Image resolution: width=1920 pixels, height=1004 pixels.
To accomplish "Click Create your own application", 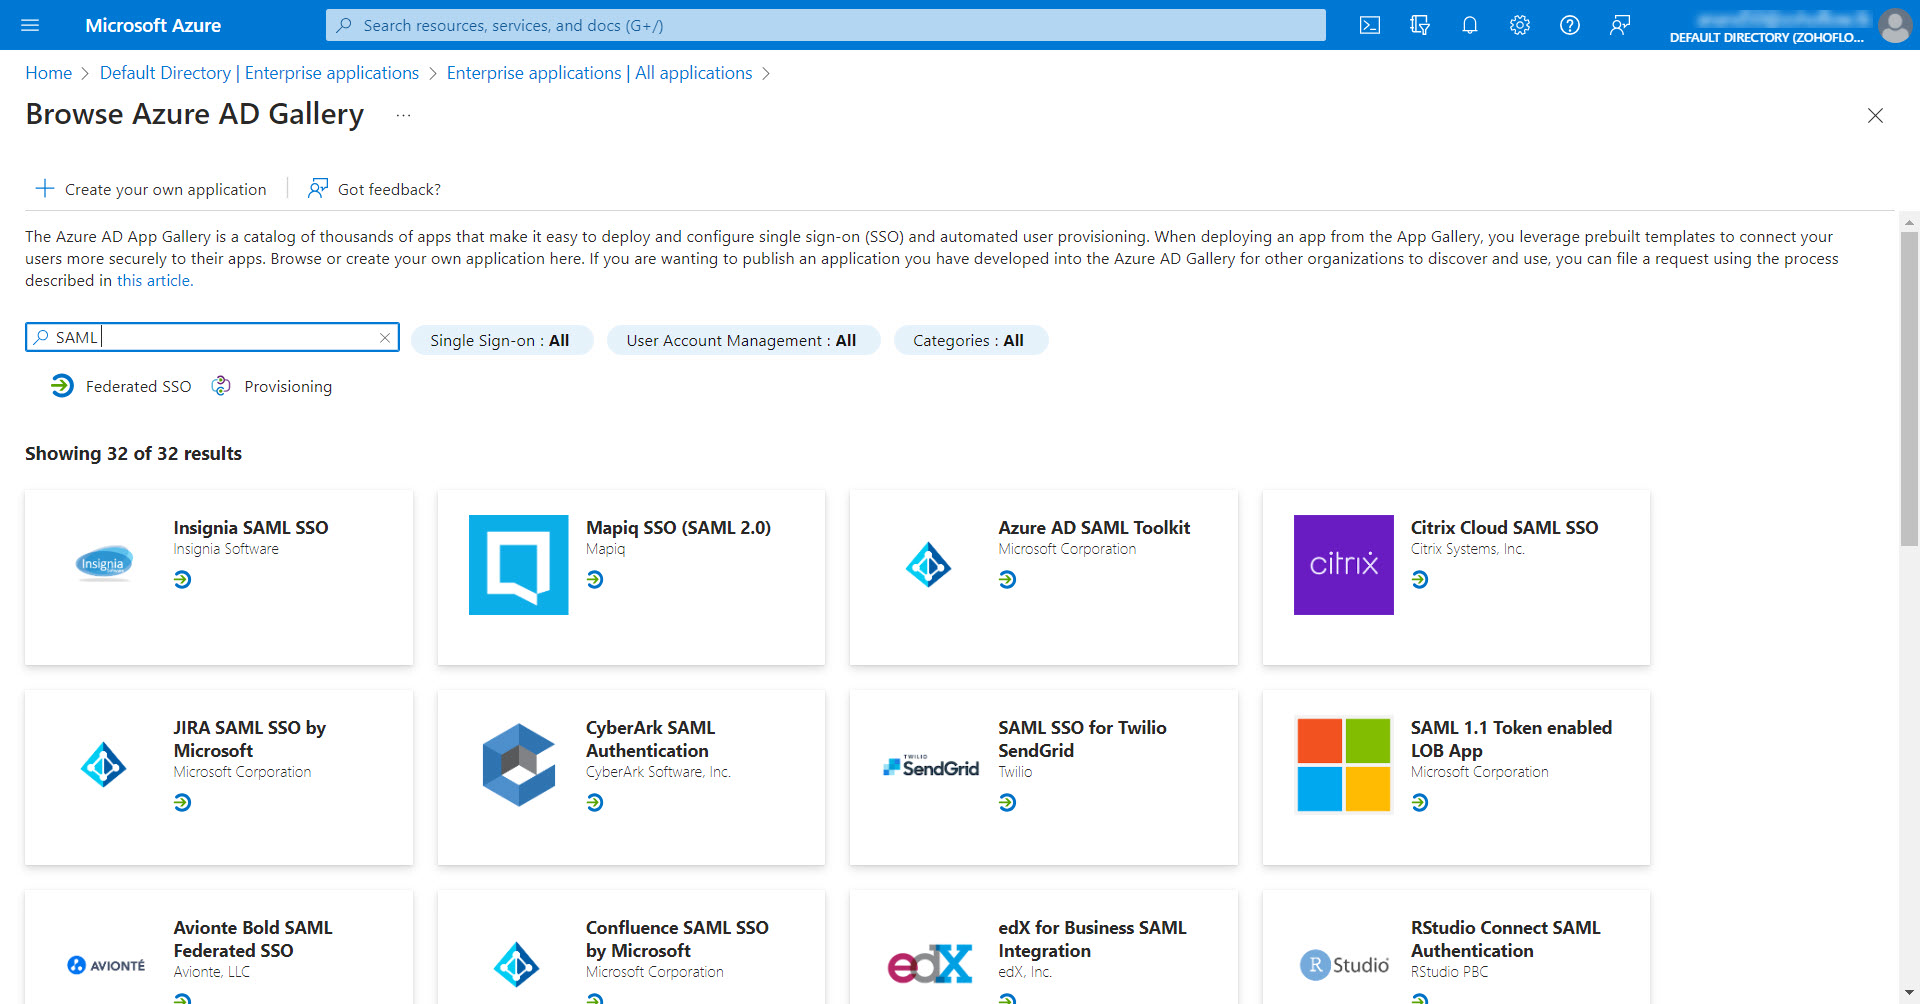I will point(152,189).
